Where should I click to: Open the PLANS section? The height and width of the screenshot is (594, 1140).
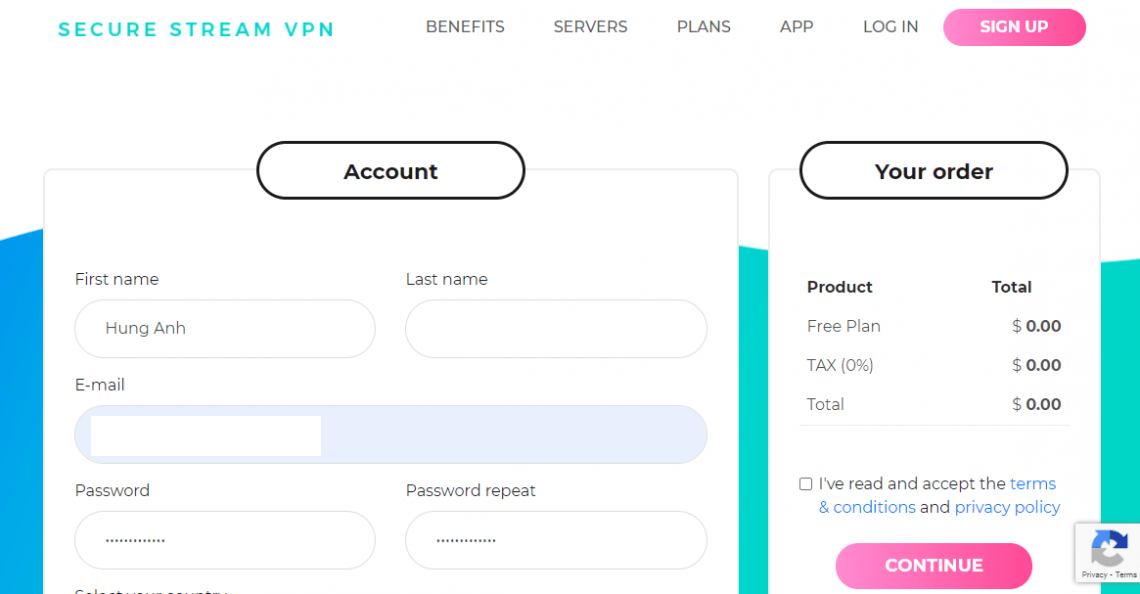tap(703, 27)
